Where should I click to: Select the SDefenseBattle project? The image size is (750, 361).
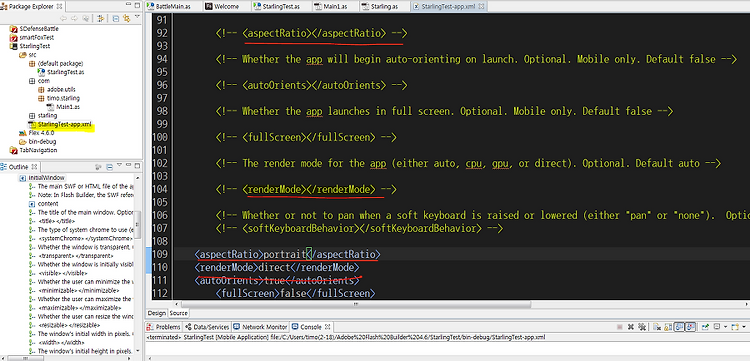point(34,29)
